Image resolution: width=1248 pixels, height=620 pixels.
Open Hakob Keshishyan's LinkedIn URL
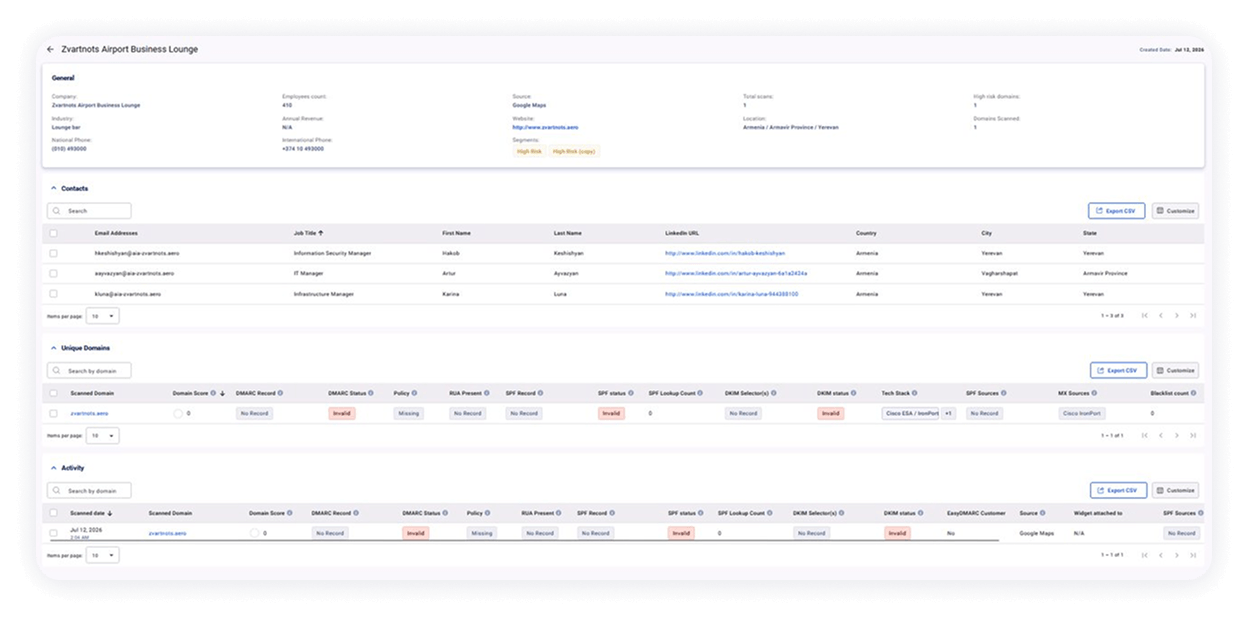point(725,253)
